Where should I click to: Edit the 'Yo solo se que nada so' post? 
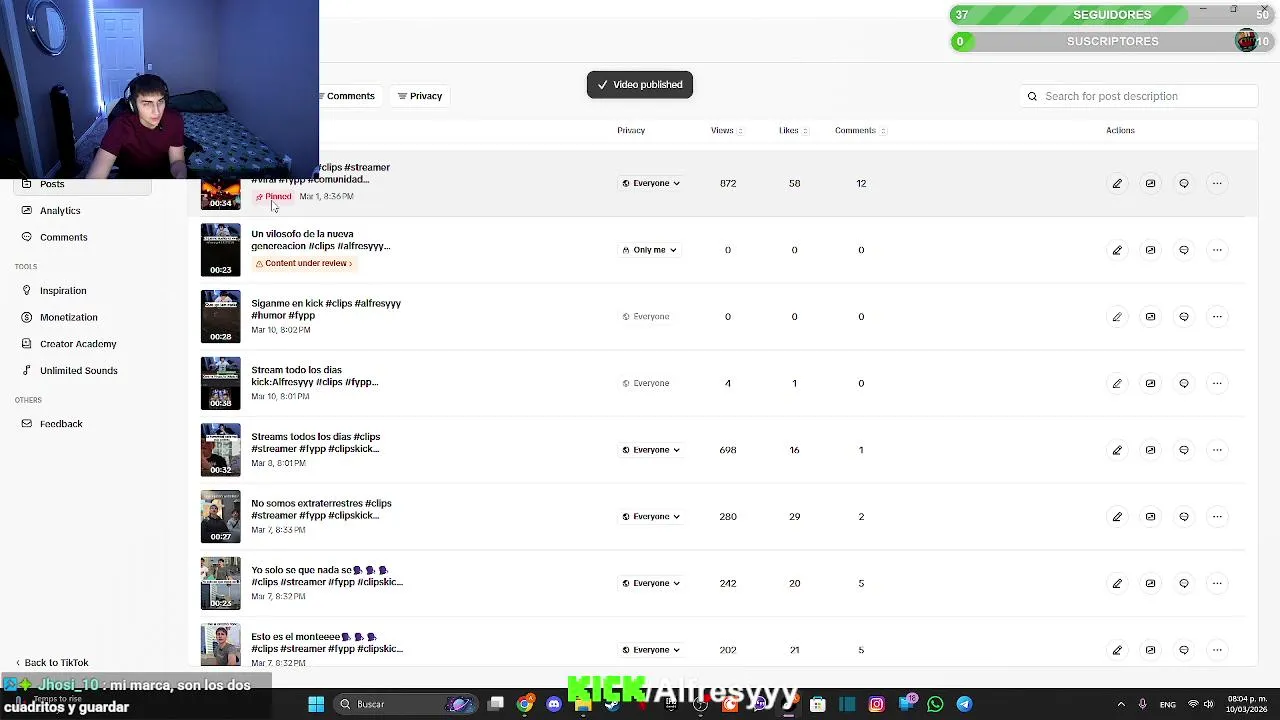(1117, 584)
